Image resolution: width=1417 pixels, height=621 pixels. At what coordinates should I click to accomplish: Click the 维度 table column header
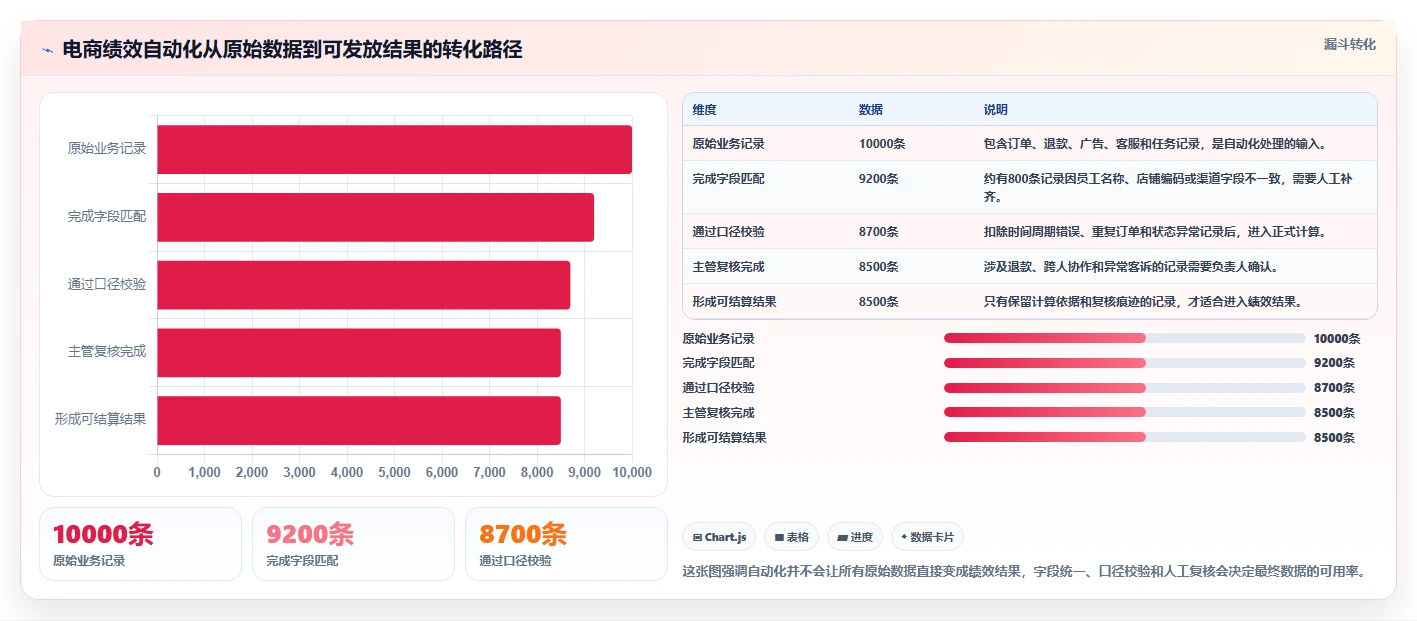tap(704, 110)
